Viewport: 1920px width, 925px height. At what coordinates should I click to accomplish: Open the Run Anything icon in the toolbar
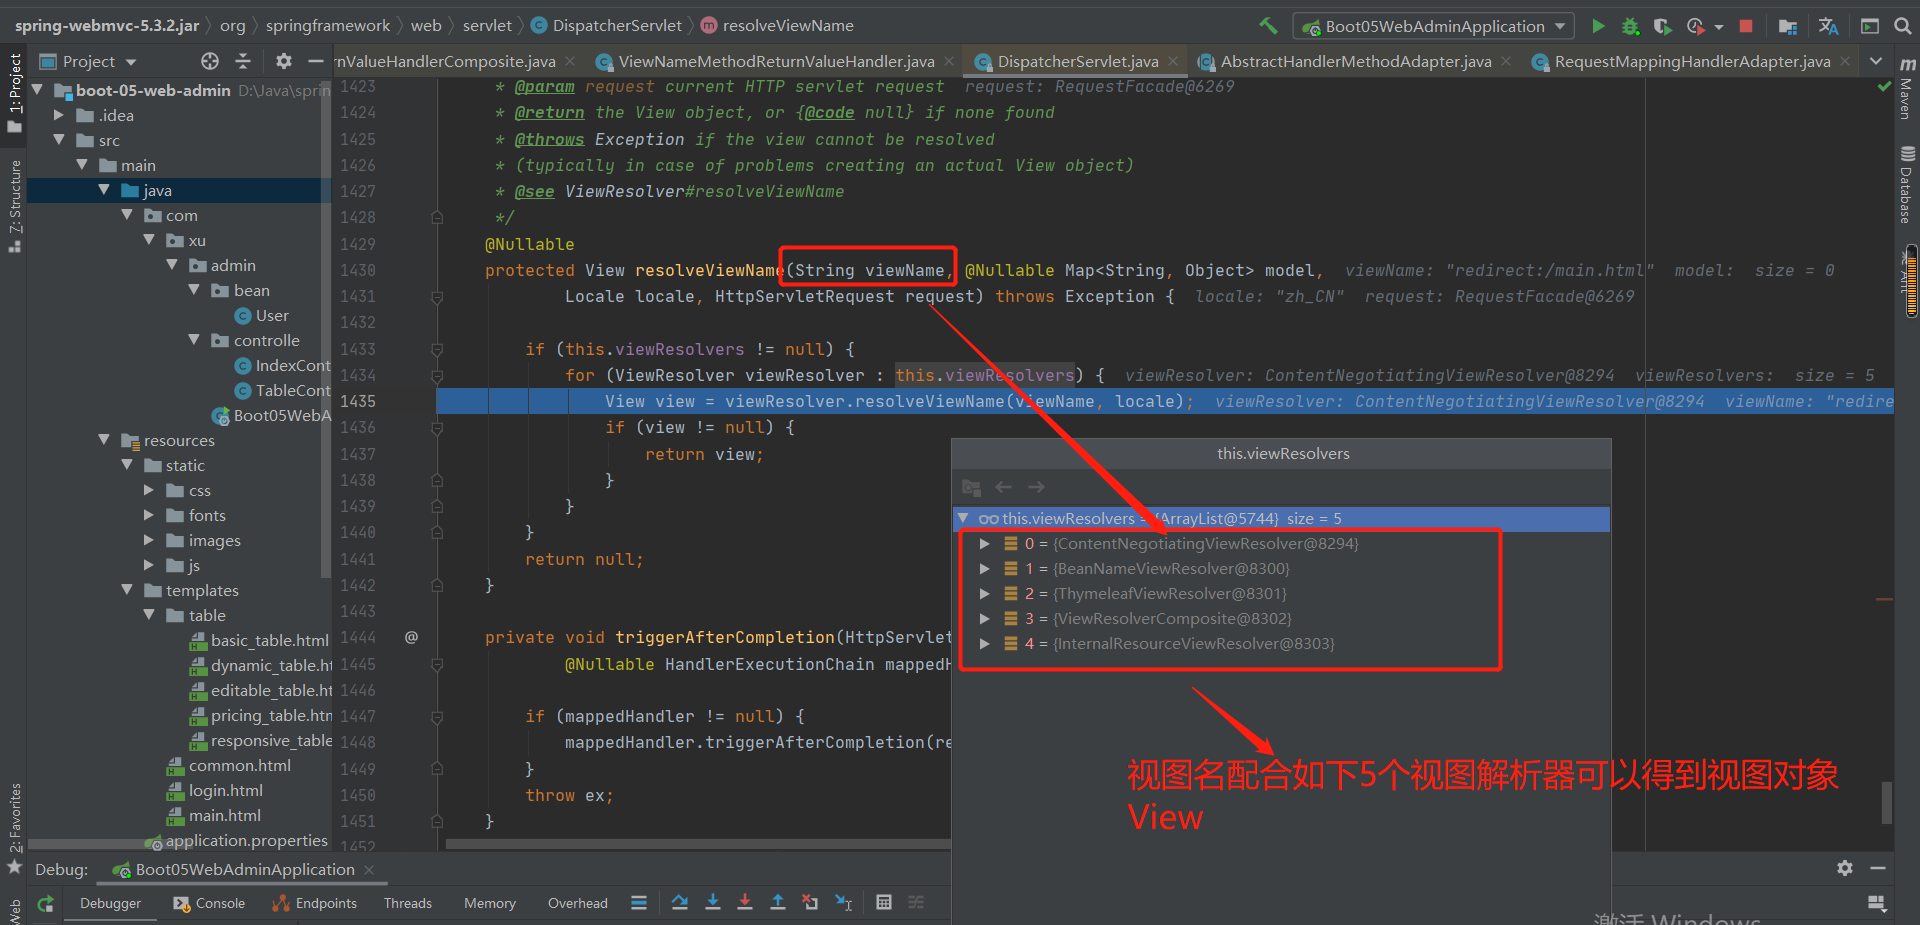[x=1869, y=26]
